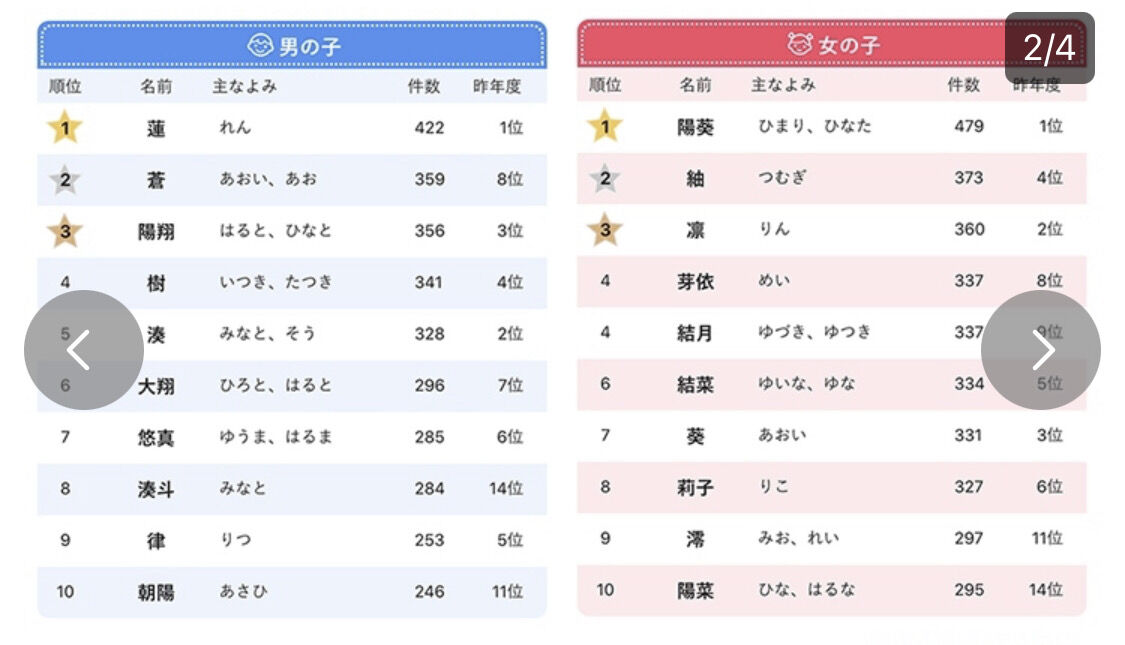This screenshot has width=1125, height=645.
Task: Click the count 479 for 陽葵
Action: pos(968,126)
